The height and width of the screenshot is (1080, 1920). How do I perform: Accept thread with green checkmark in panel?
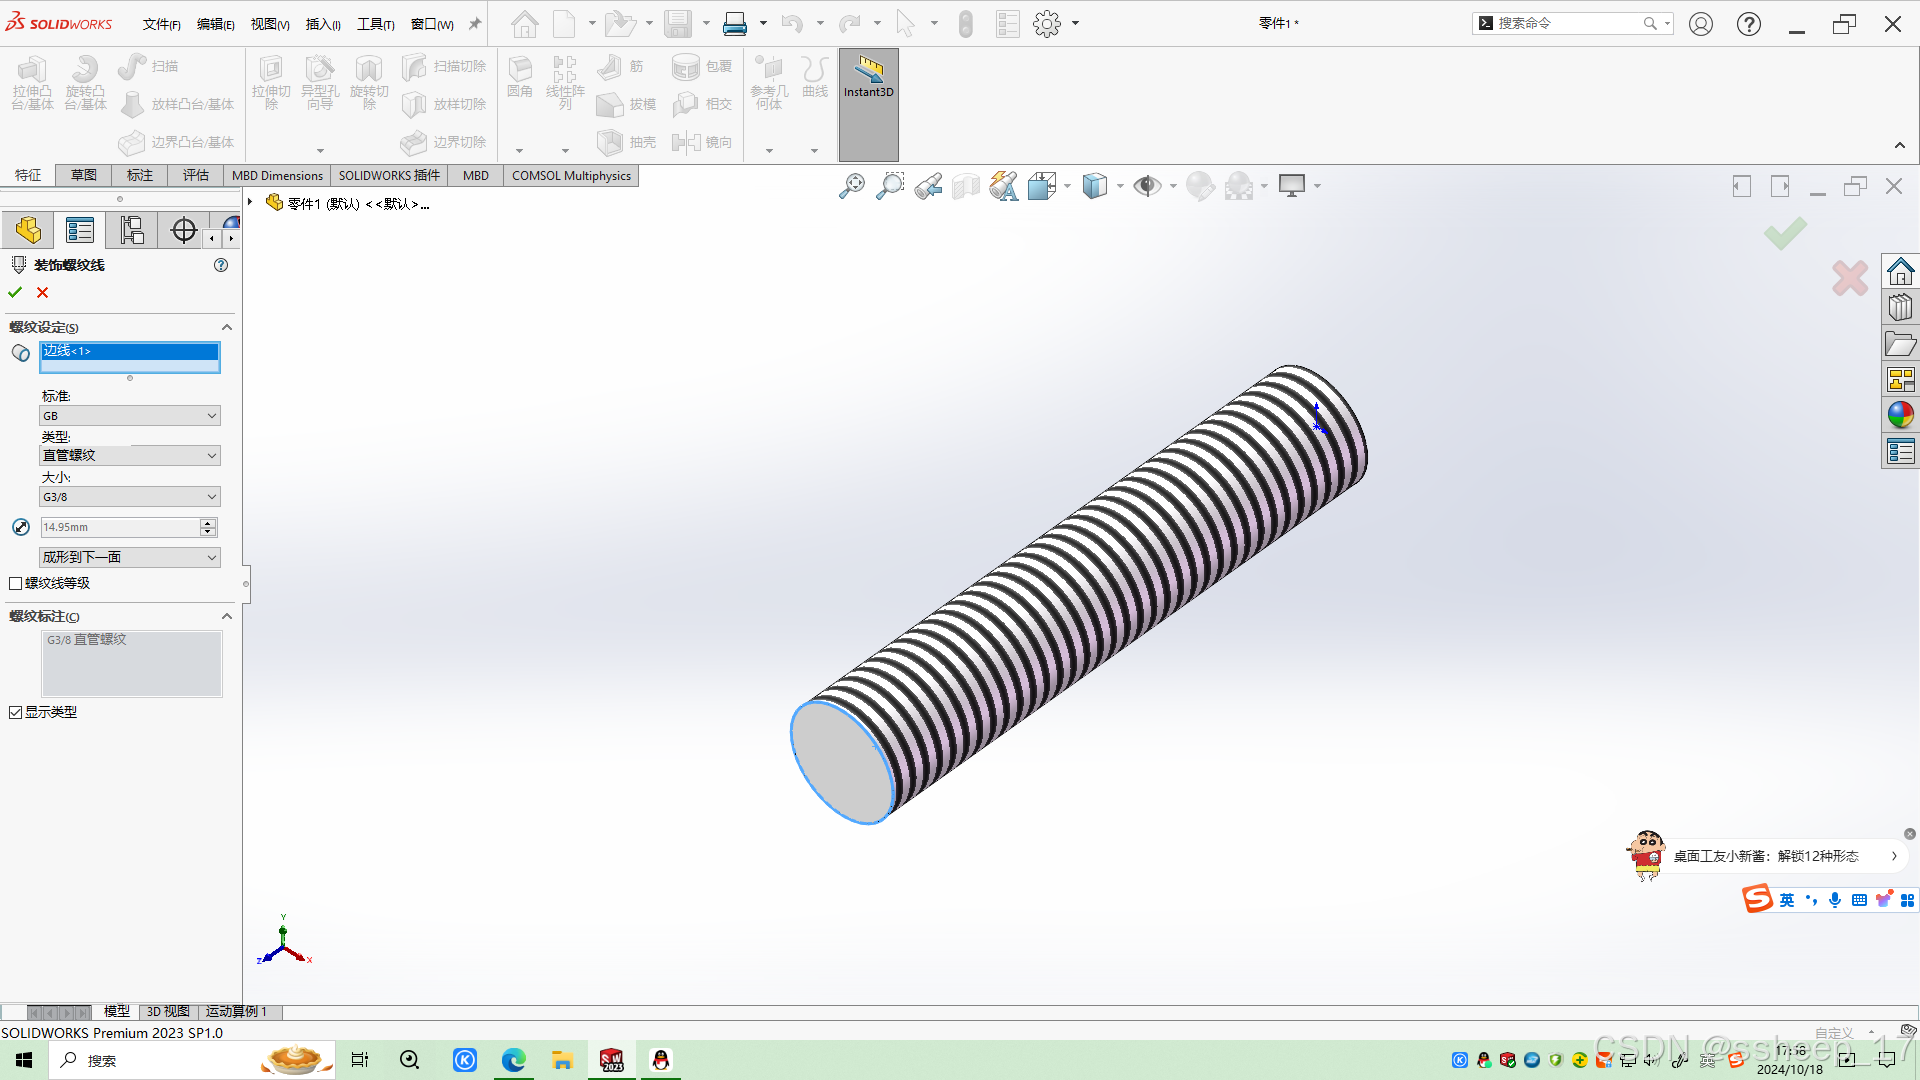coord(15,293)
